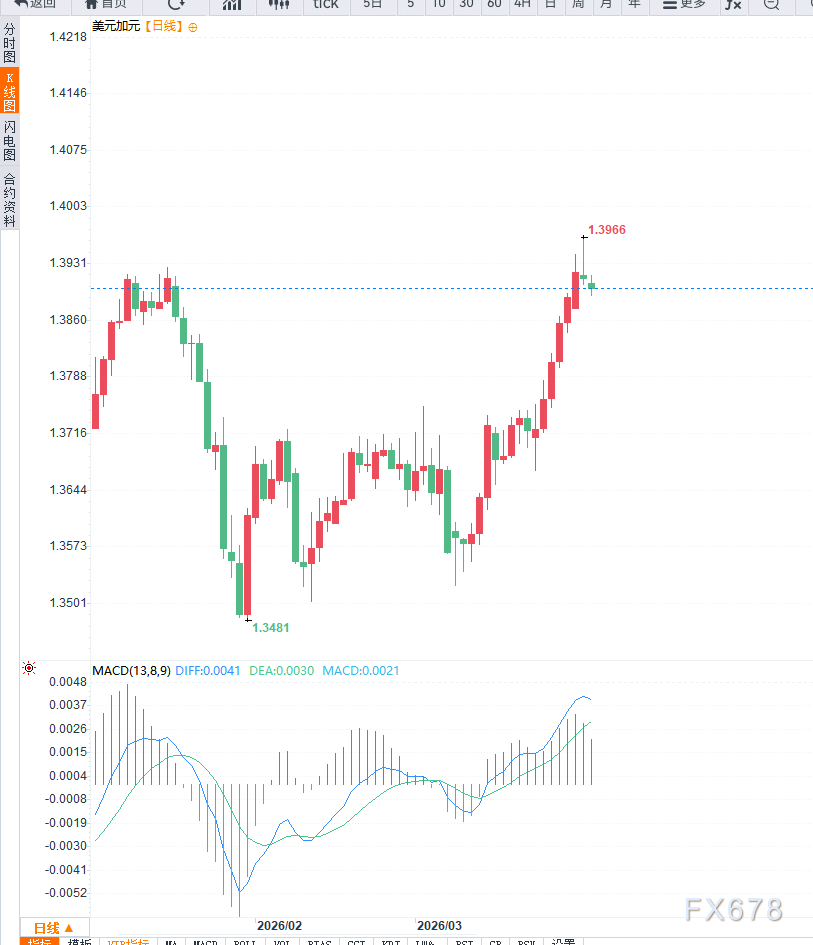Image resolution: width=813 pixels, height=945 pixels.
Task: Click the 返回 back arrow button
Action: tap(35, 4)
